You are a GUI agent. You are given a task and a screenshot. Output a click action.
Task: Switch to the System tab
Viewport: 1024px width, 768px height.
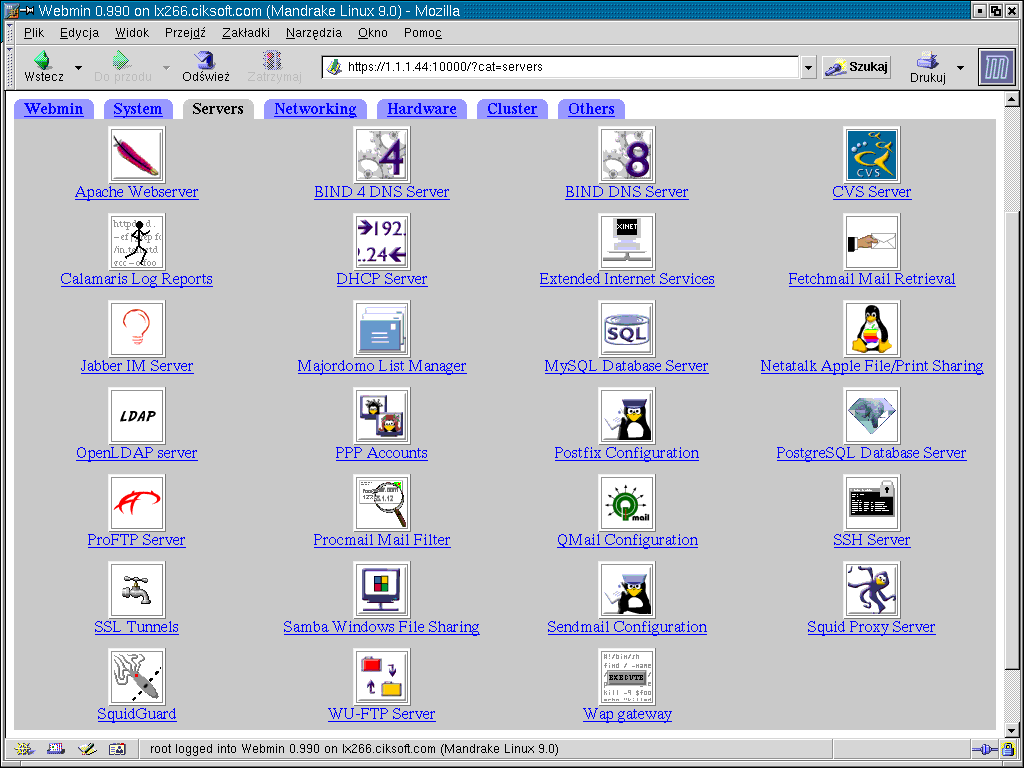[x=137, y=109]
